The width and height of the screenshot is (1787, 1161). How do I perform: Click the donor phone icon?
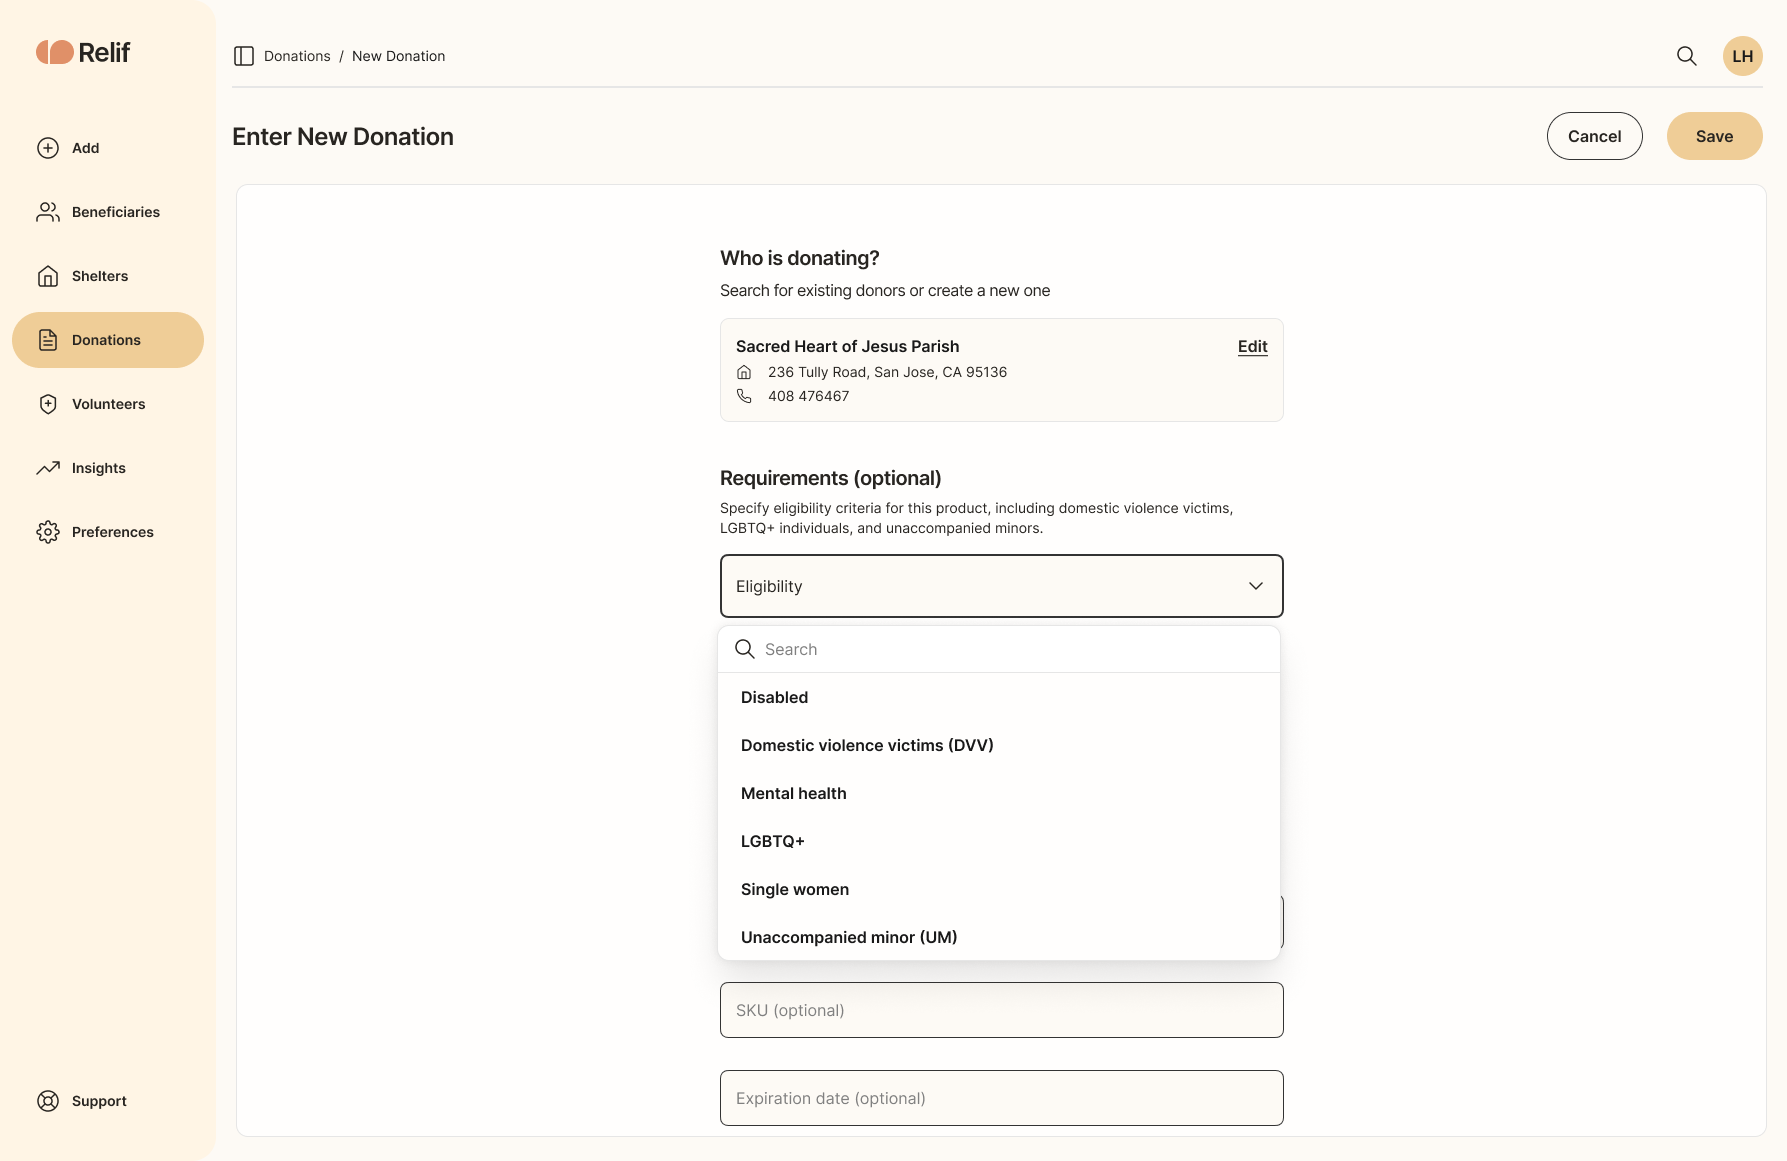744,396
